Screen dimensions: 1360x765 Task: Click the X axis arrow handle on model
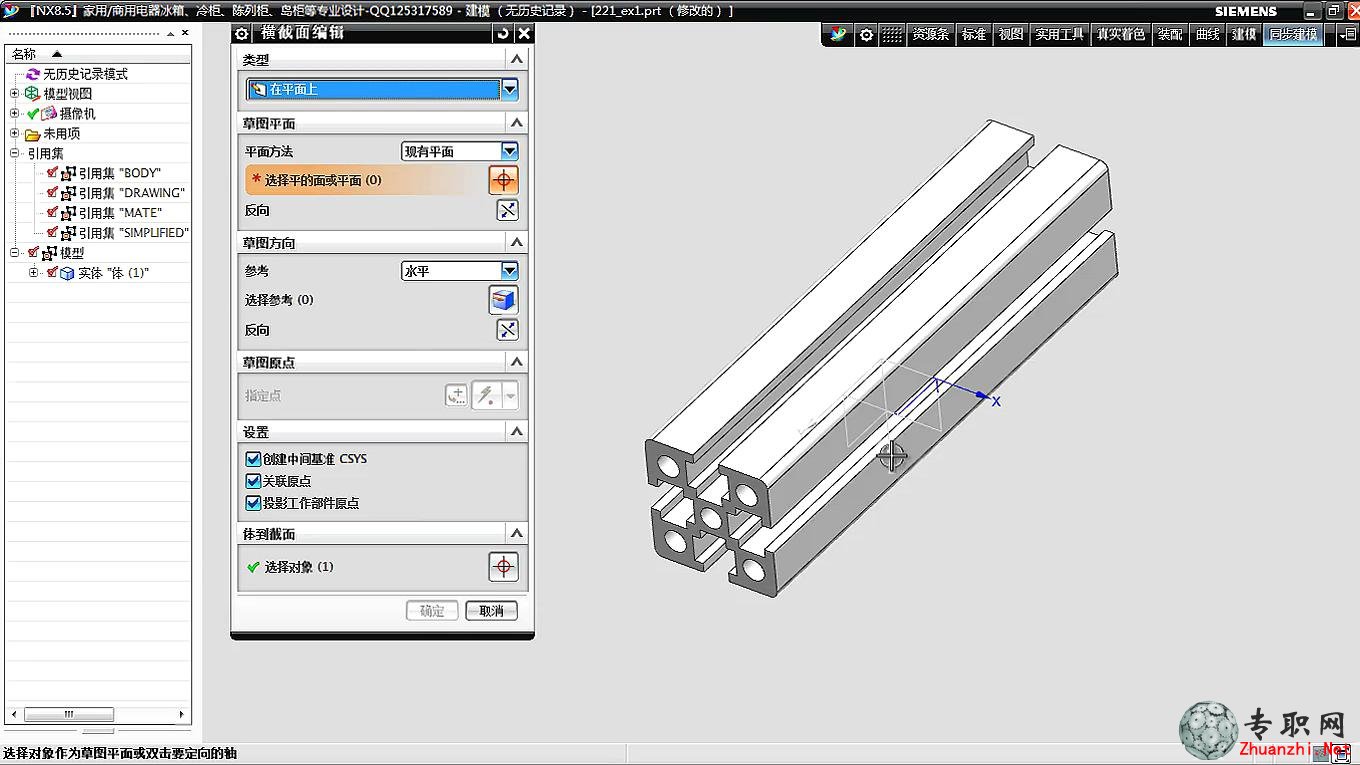tap(984, 397)
